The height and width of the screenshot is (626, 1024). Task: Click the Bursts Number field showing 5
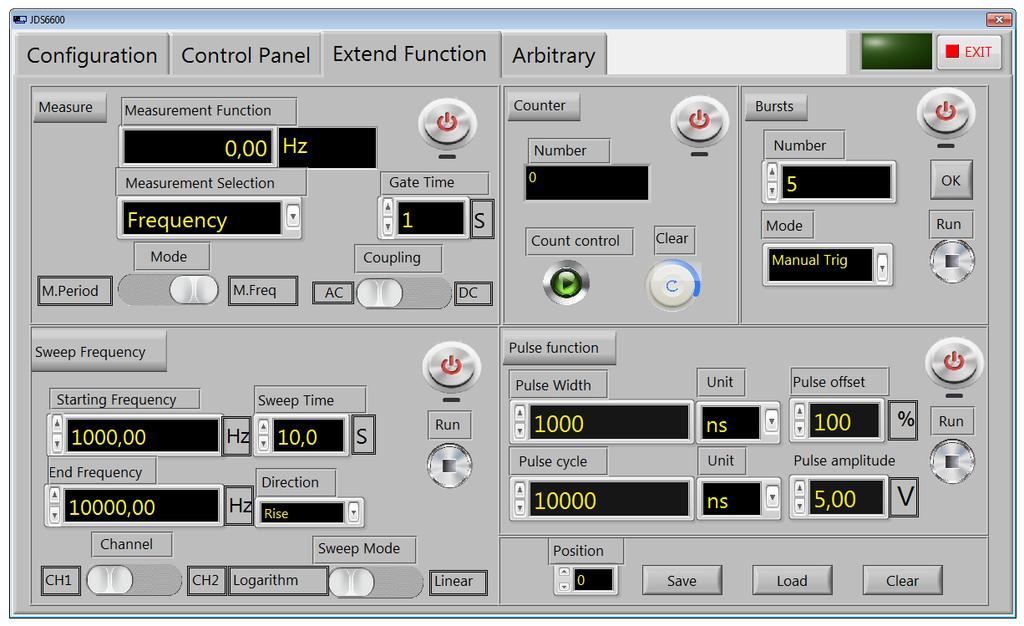coord(837,182)
